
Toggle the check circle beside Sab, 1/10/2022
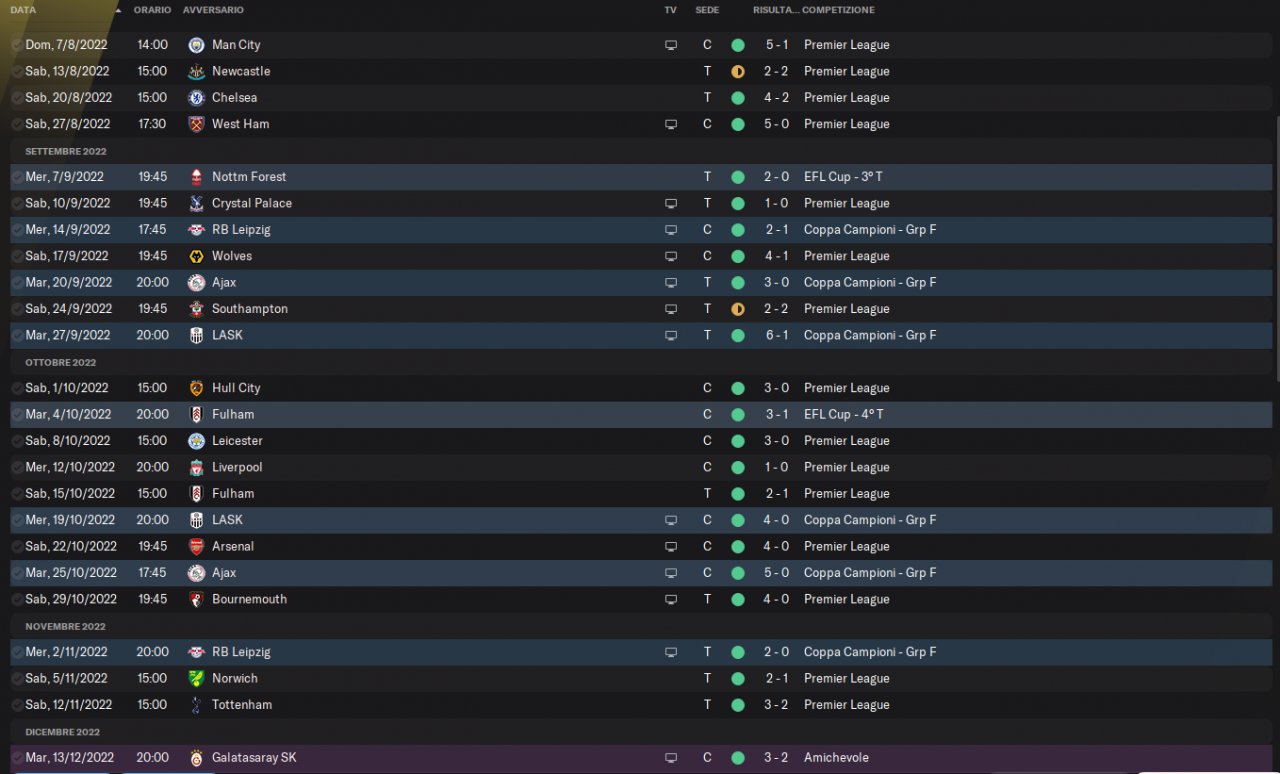tap(17, 388)
